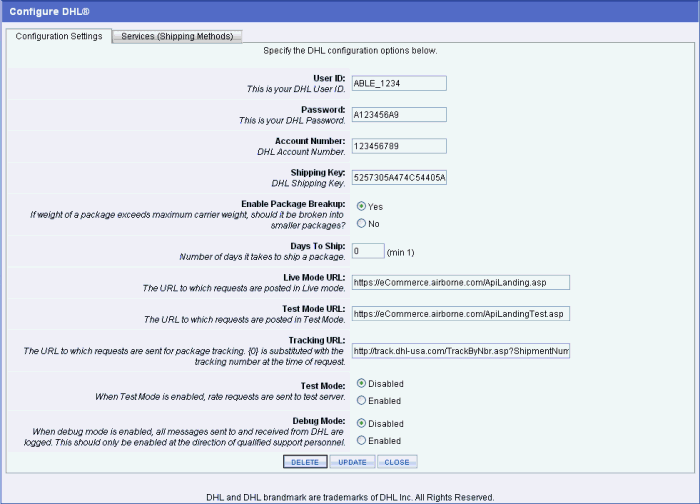The height and width of the screenshot is (504, 700).
Task: Click the 'Account Number:' label
Action: pyautogui.click(x=310, y=141)
